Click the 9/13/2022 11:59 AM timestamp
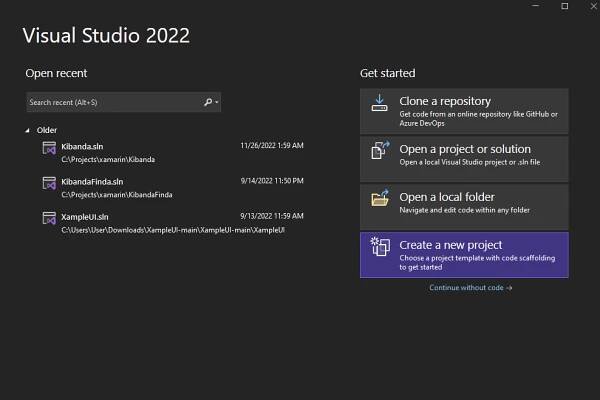 272,216
